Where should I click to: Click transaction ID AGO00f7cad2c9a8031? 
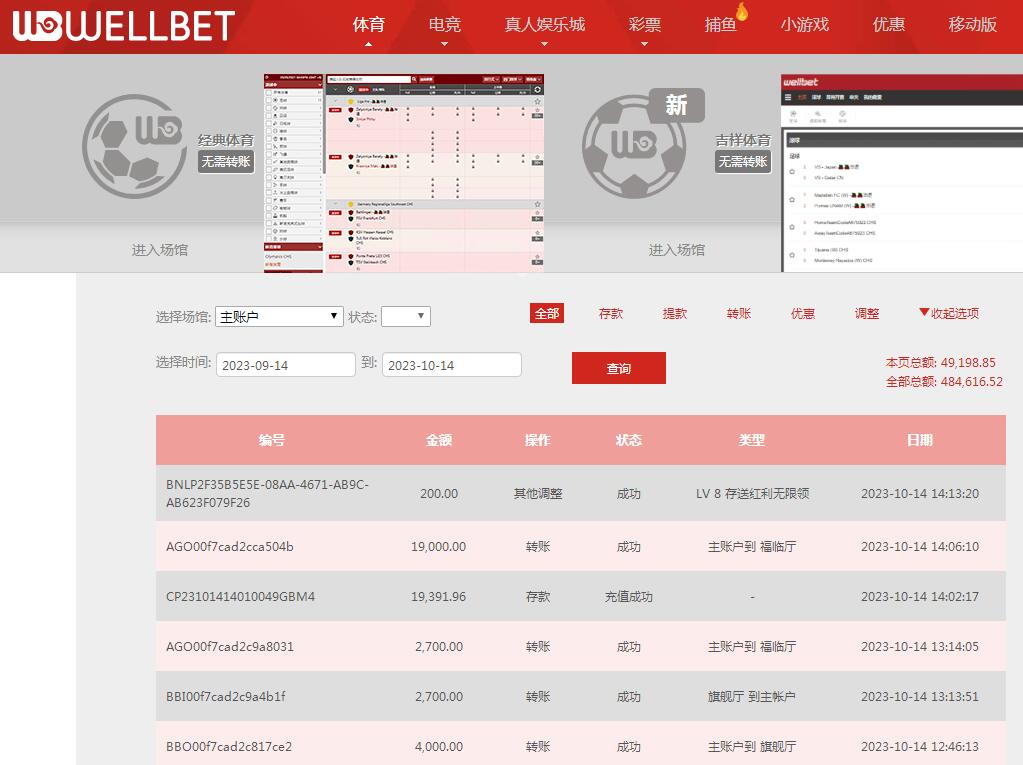coord(230,646)
